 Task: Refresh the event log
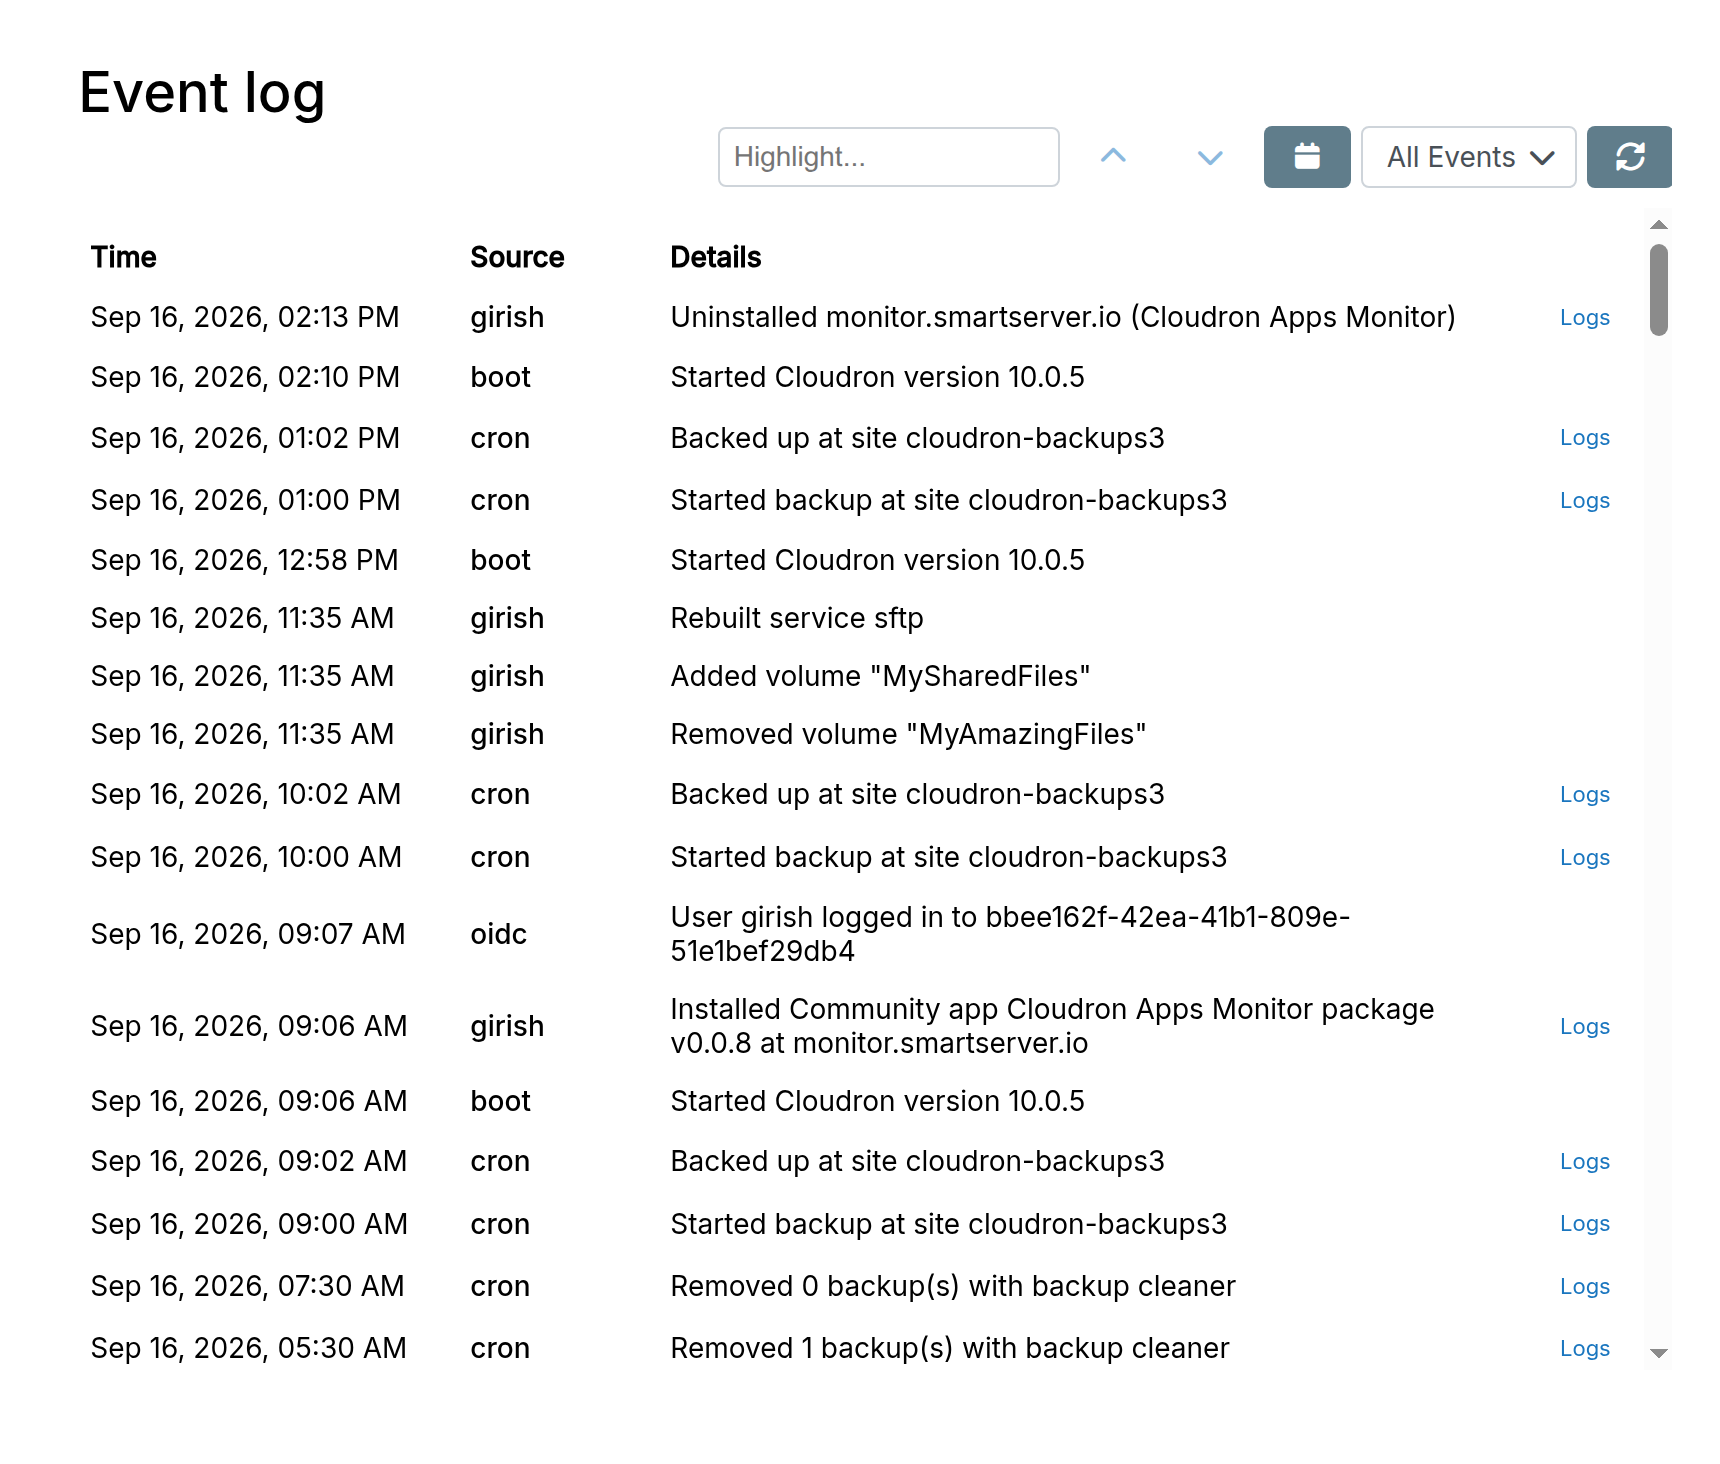tap(1629, 157)
